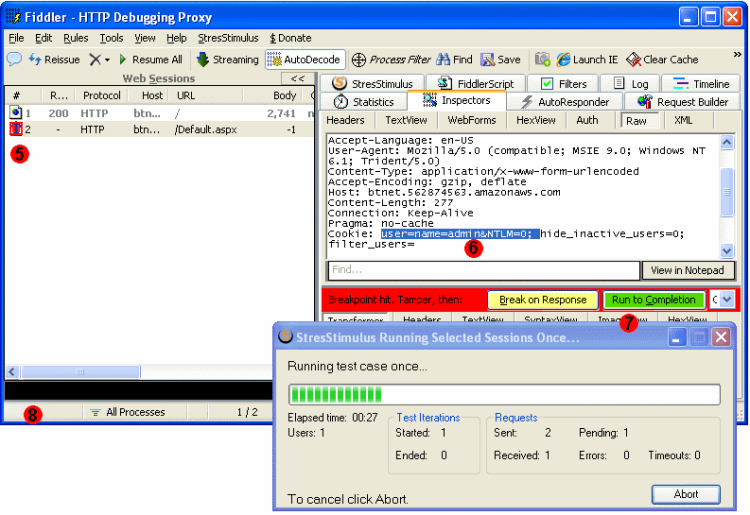Open the File menu
This screenshot has width=750, height=515.
click(16, 38)
